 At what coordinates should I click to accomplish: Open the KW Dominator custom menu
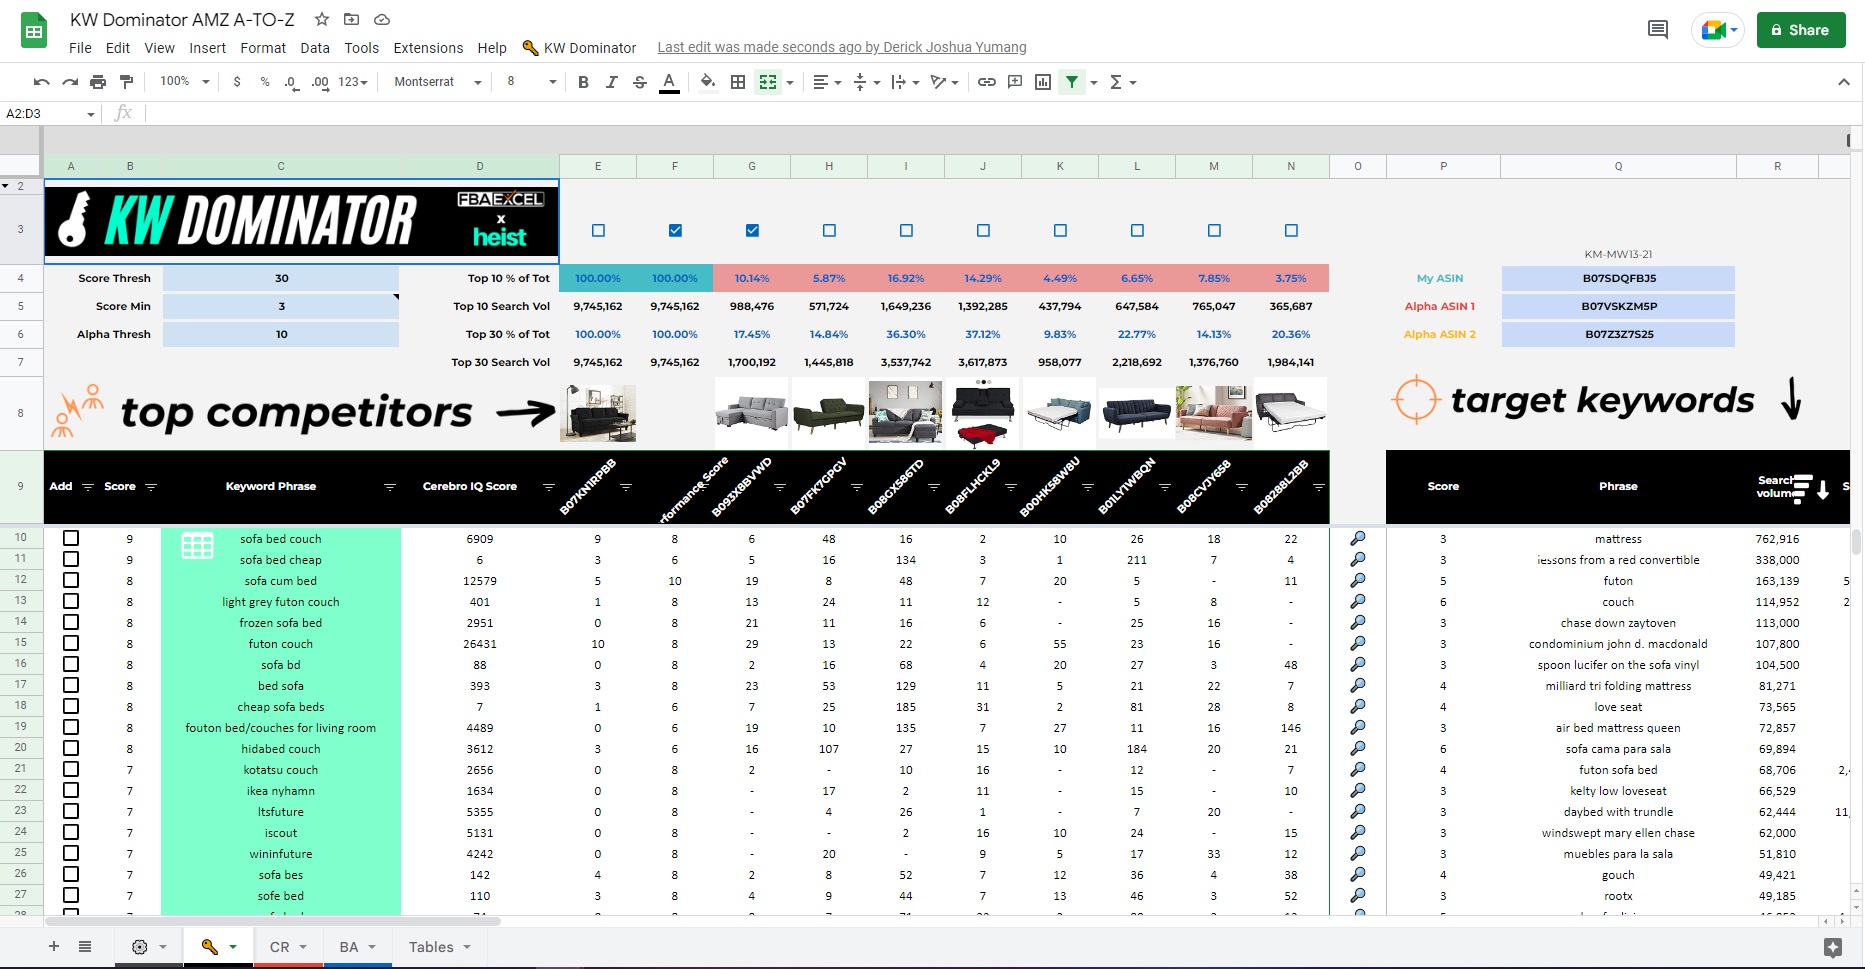click(579, 48)
